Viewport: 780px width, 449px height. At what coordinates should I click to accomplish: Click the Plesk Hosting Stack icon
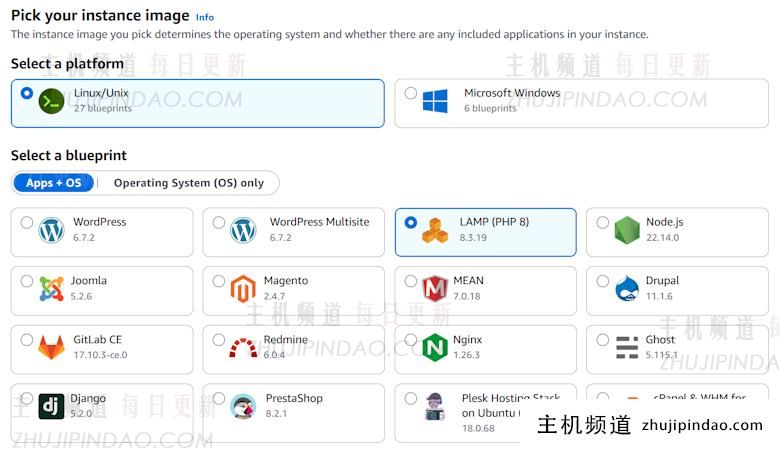(x=435, y=407)
